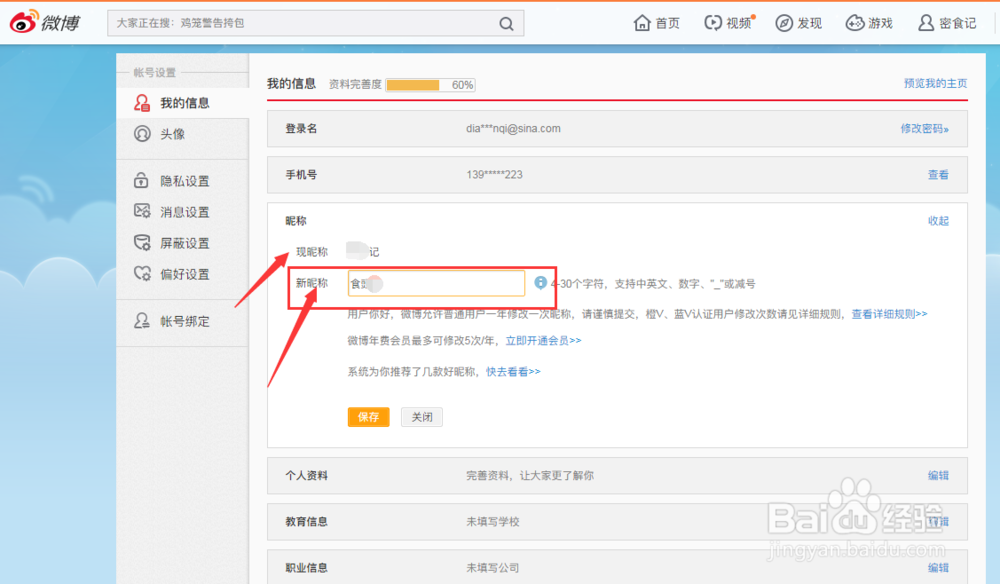Click the 隐私设置 lock icon

tap(142, 180)
